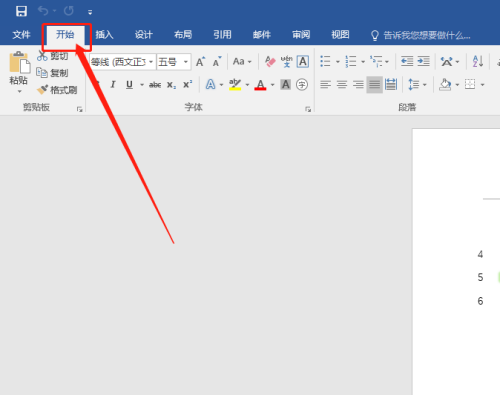Toggle Center paragraph alignment
The image size is (500, 395).
[342, 85]
